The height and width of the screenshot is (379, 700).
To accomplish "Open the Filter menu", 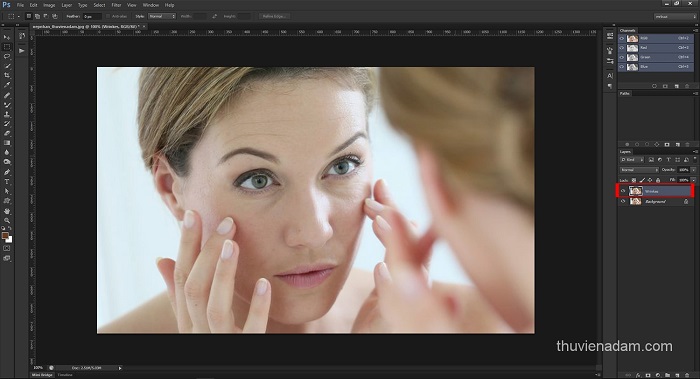I will (116, 5).
